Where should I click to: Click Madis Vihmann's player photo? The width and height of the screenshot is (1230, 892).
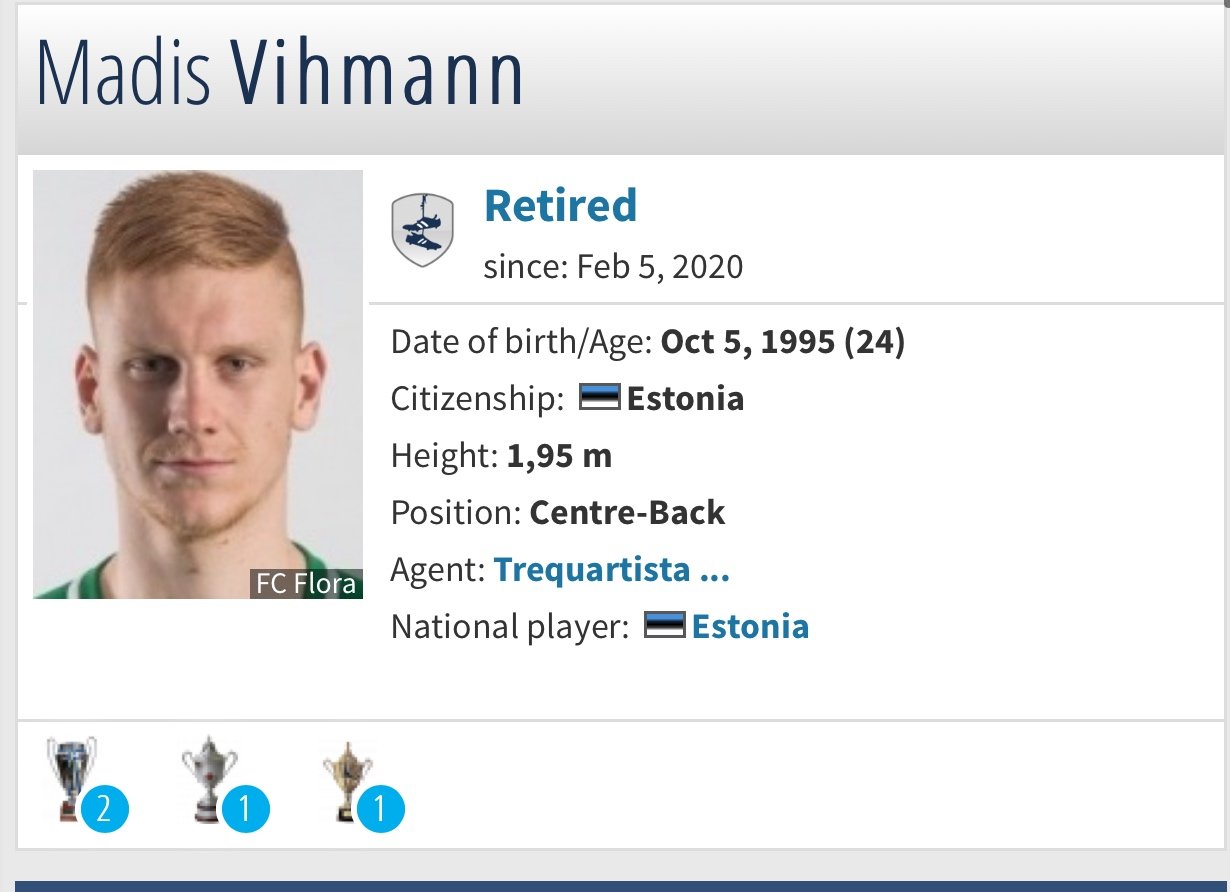198,384
